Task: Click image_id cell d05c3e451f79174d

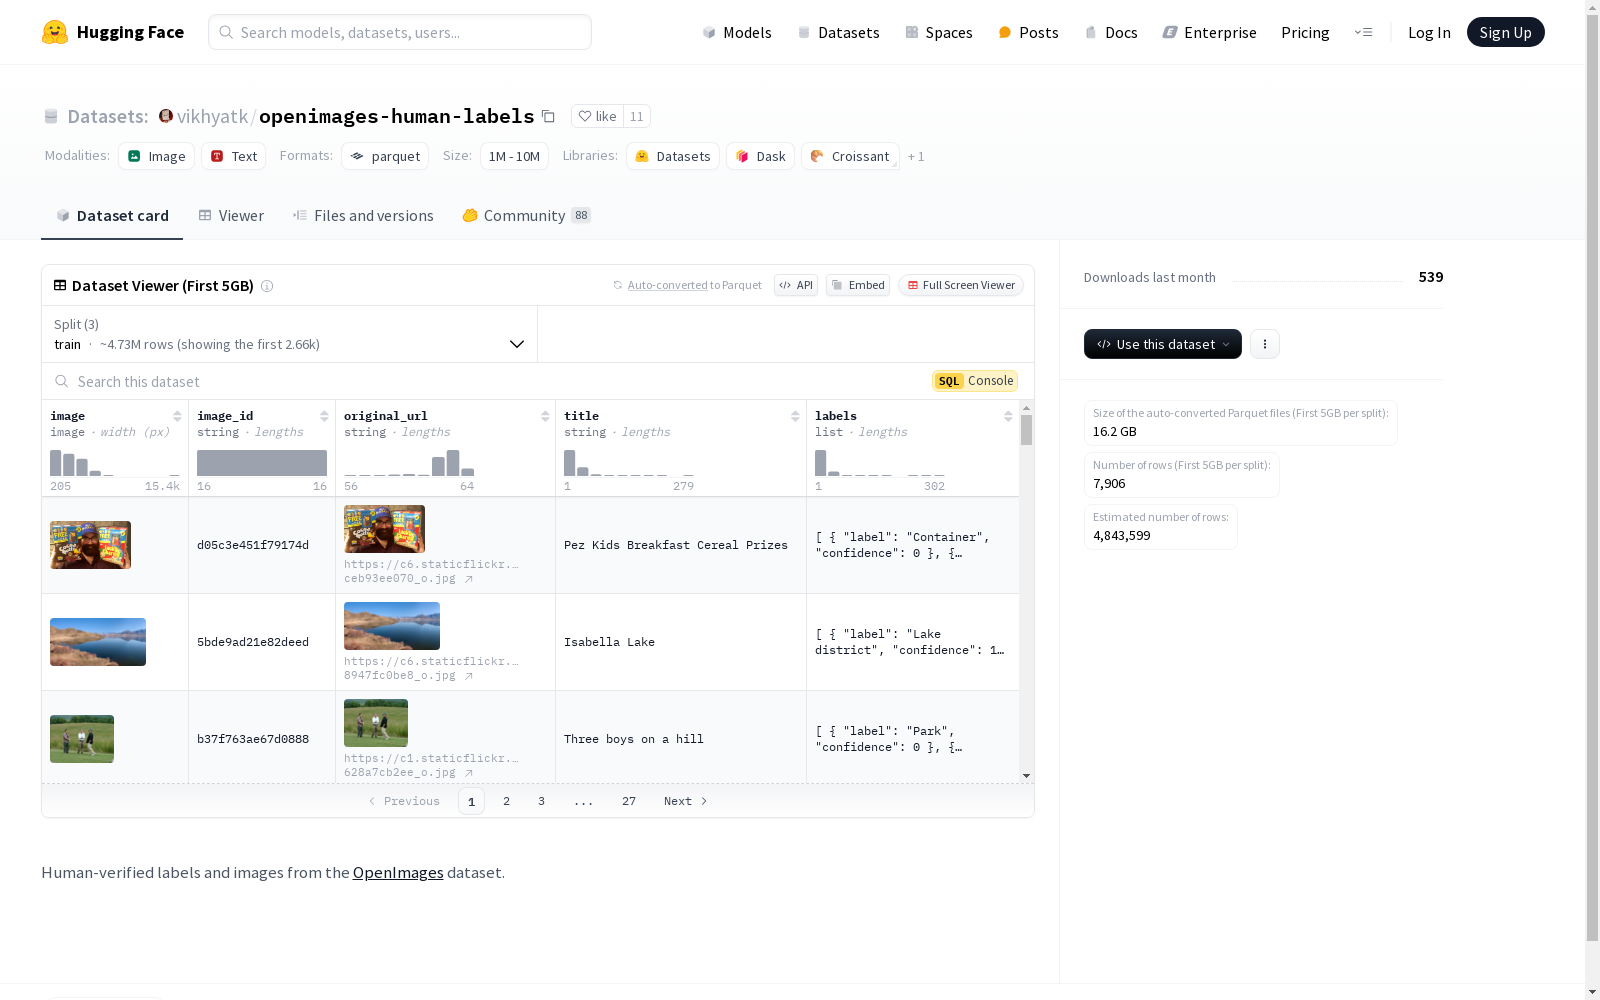Action: [253, 545]
